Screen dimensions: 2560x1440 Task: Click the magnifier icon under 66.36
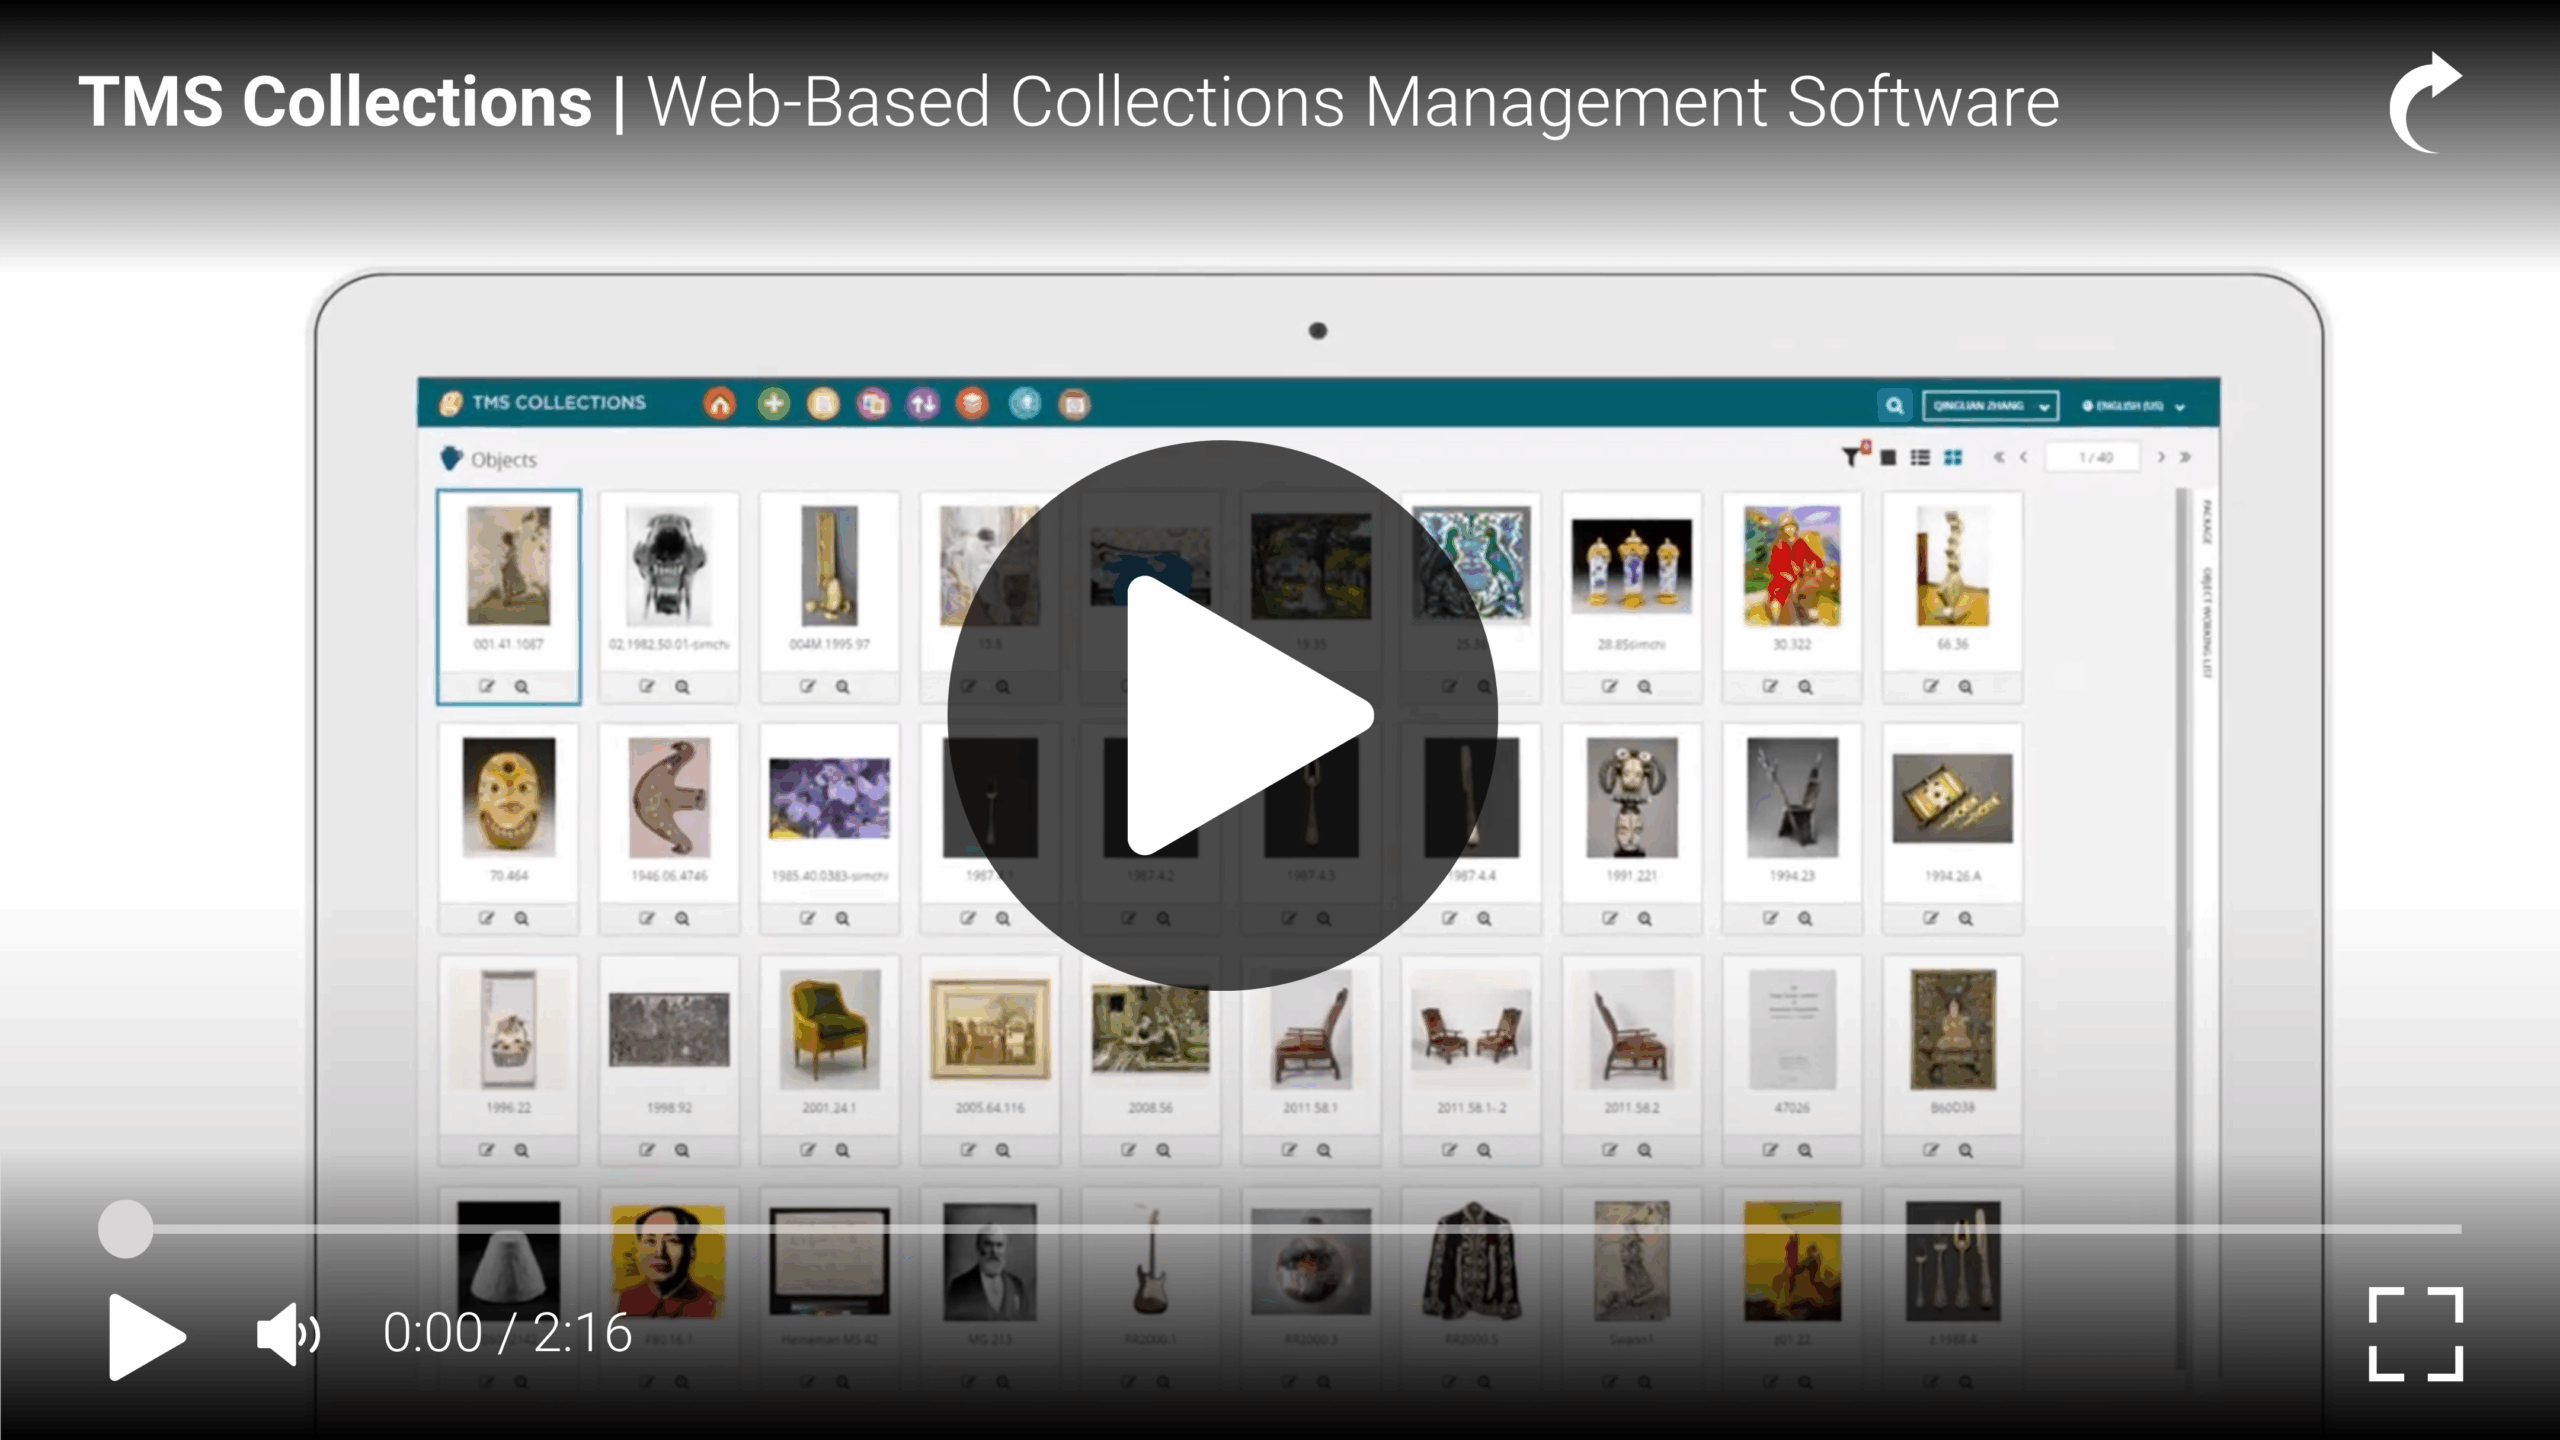pos(1966,687)
